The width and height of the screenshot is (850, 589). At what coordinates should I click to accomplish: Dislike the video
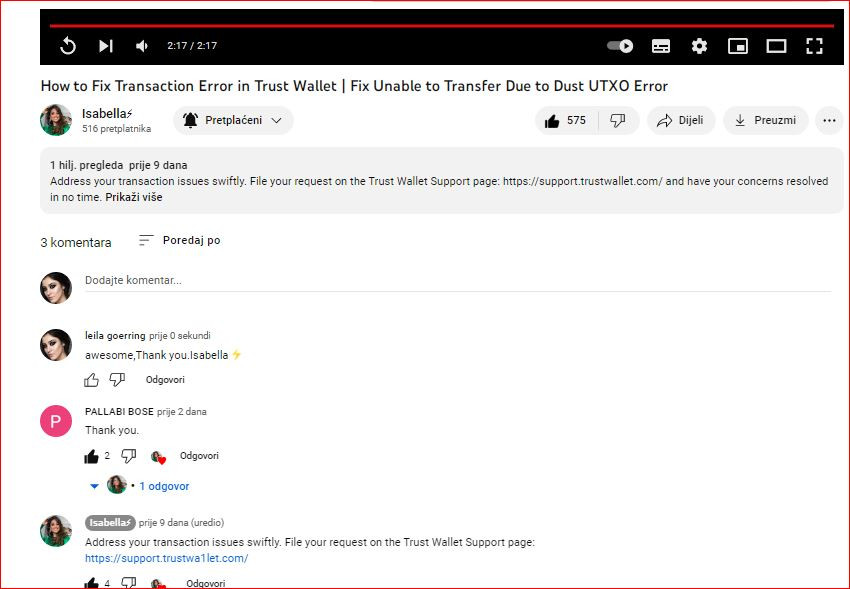point(618,120)
